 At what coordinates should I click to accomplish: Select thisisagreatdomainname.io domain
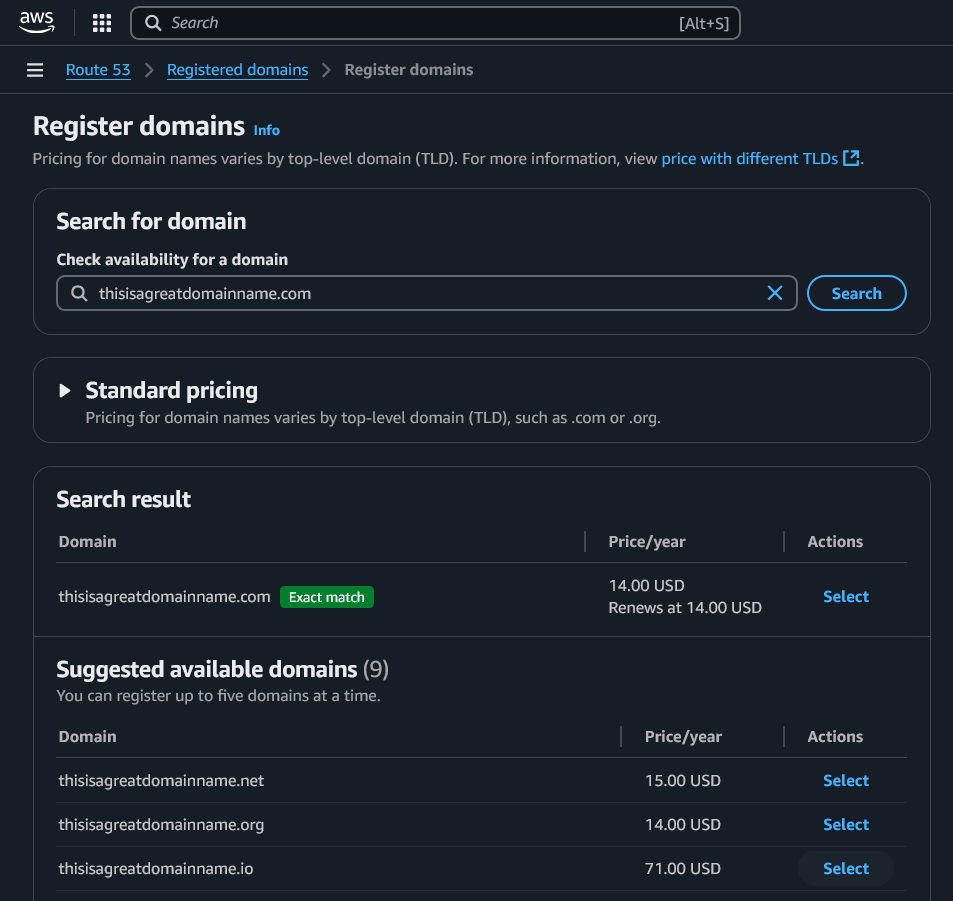coord(845,869)
